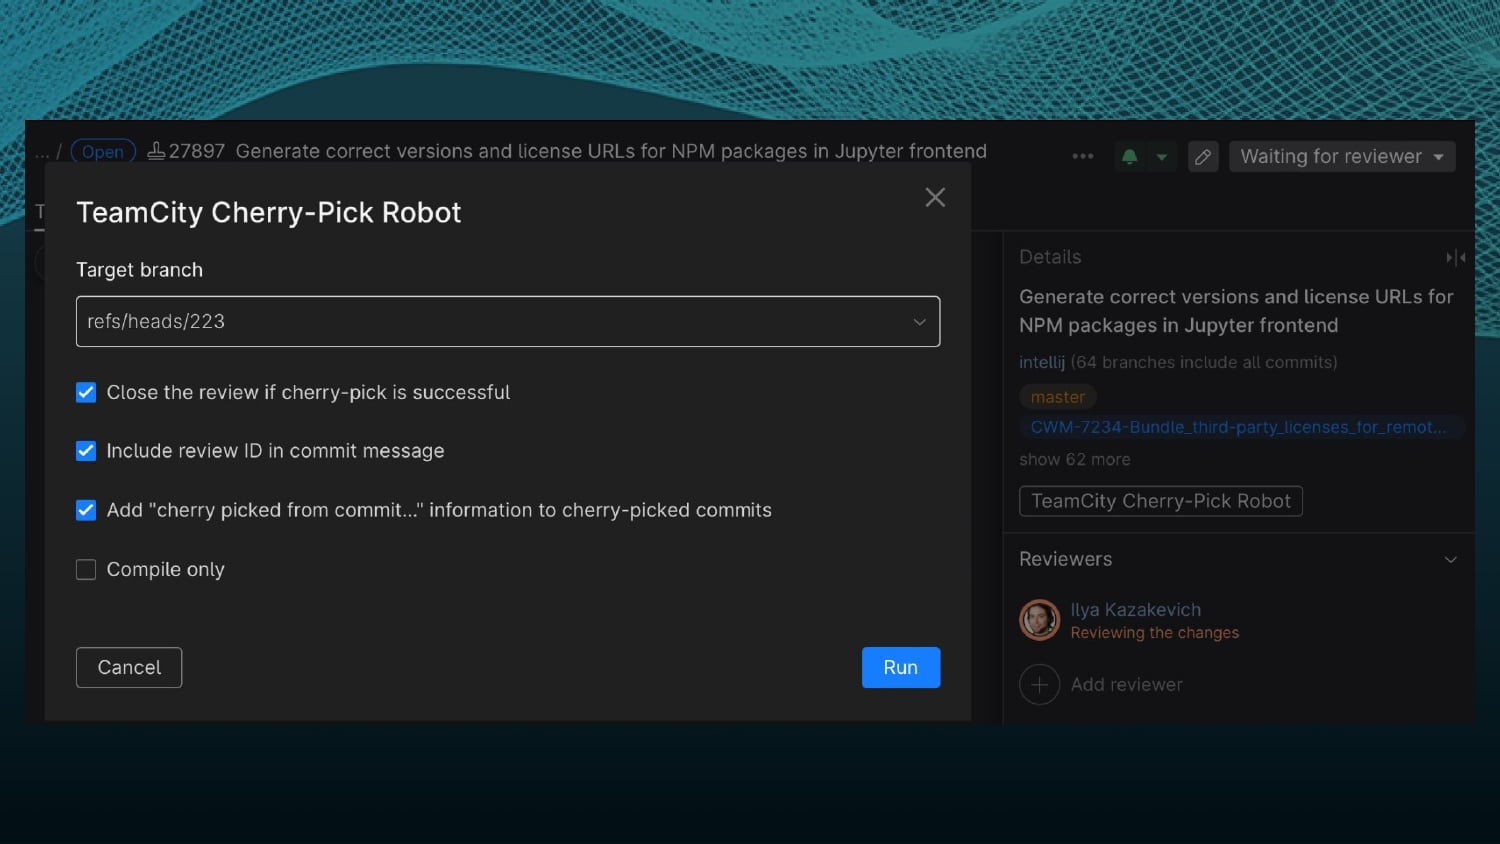Collapse the Details side panel icon
The image size is (1500, 844).
coord(1455,257)
